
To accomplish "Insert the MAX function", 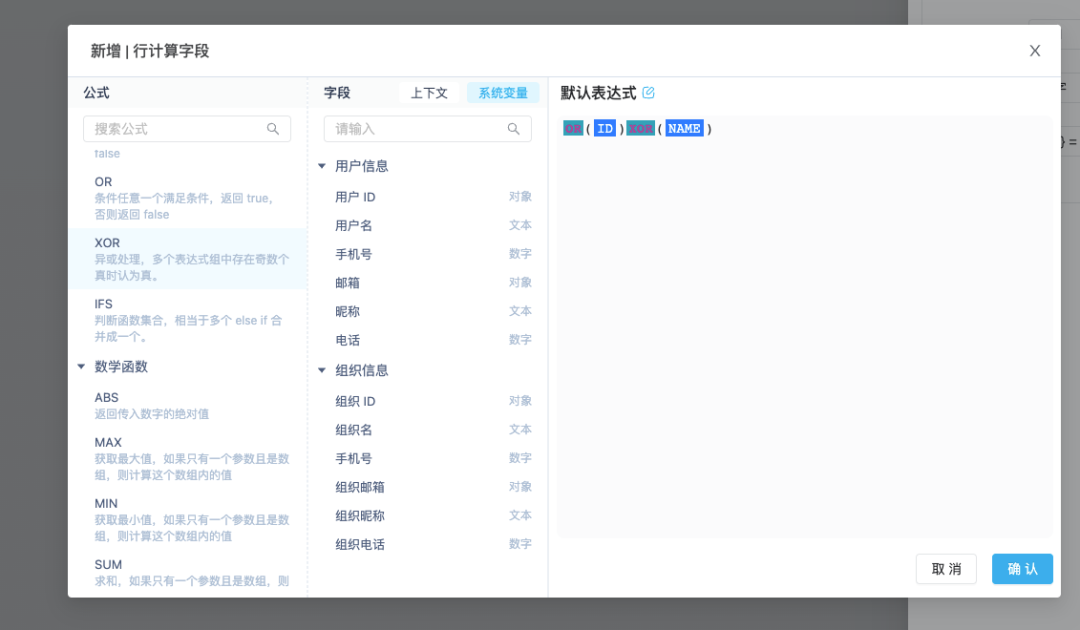I will click(187, 459).
